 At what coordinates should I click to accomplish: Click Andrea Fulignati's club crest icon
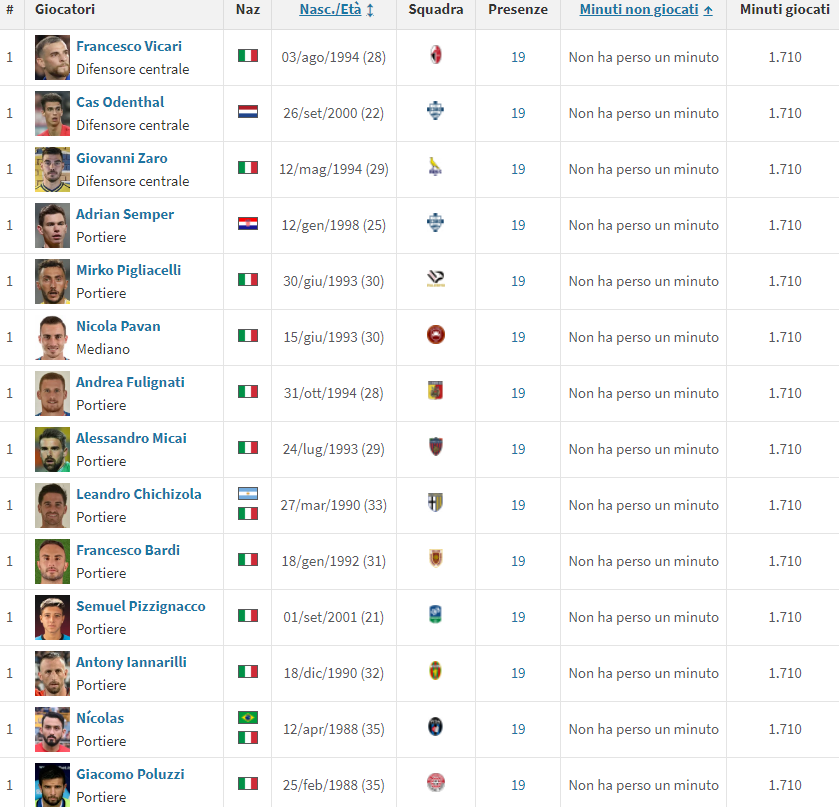click(435, 392)
